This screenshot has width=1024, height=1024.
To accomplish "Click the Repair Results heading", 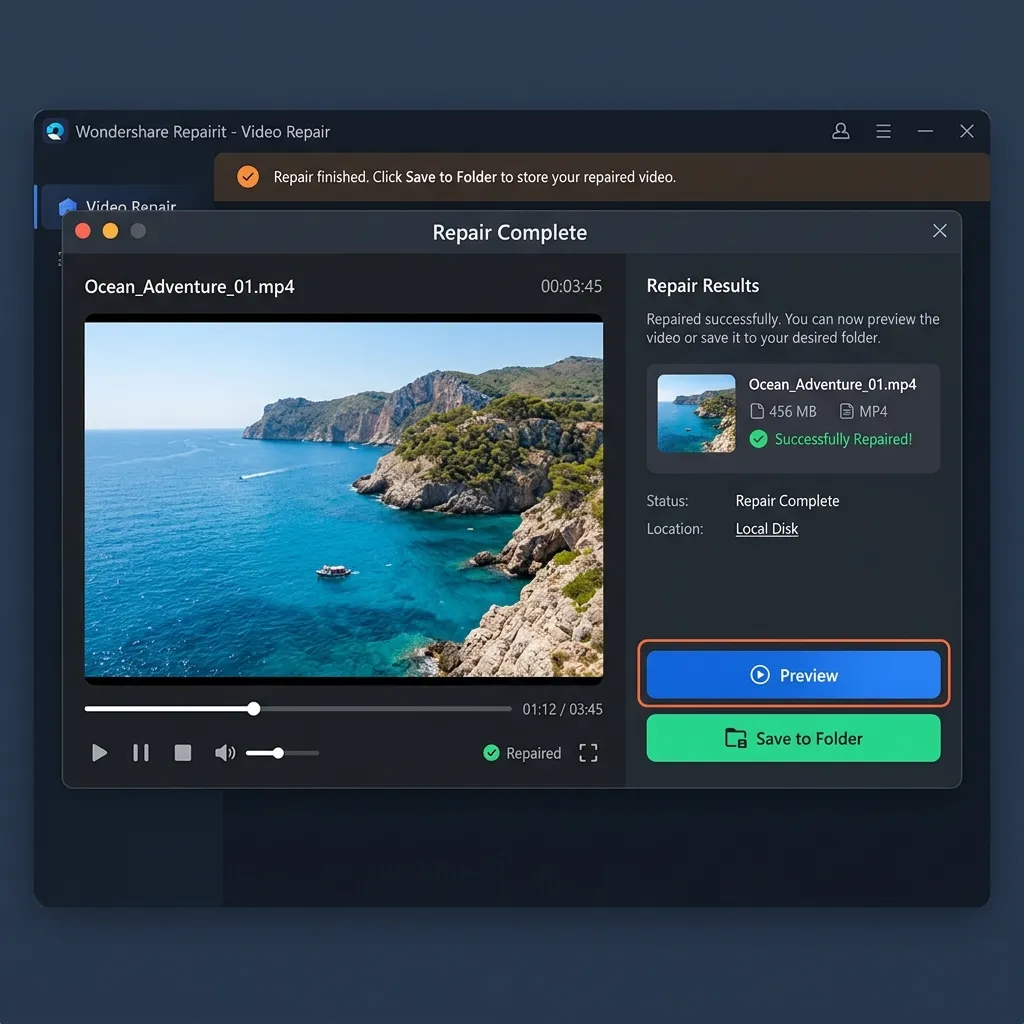I will click(703, 286).
